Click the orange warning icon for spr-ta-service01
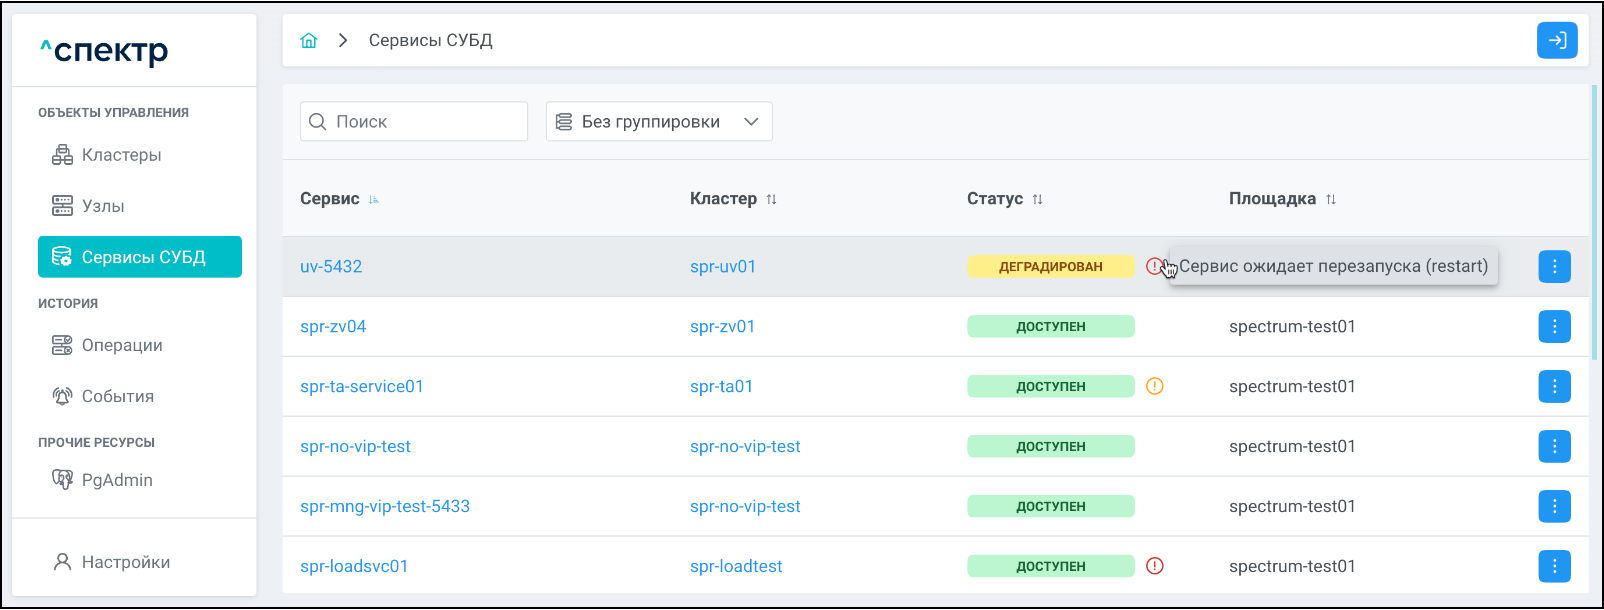This screenshot has height=610, width=1604. coord(1154,386)
